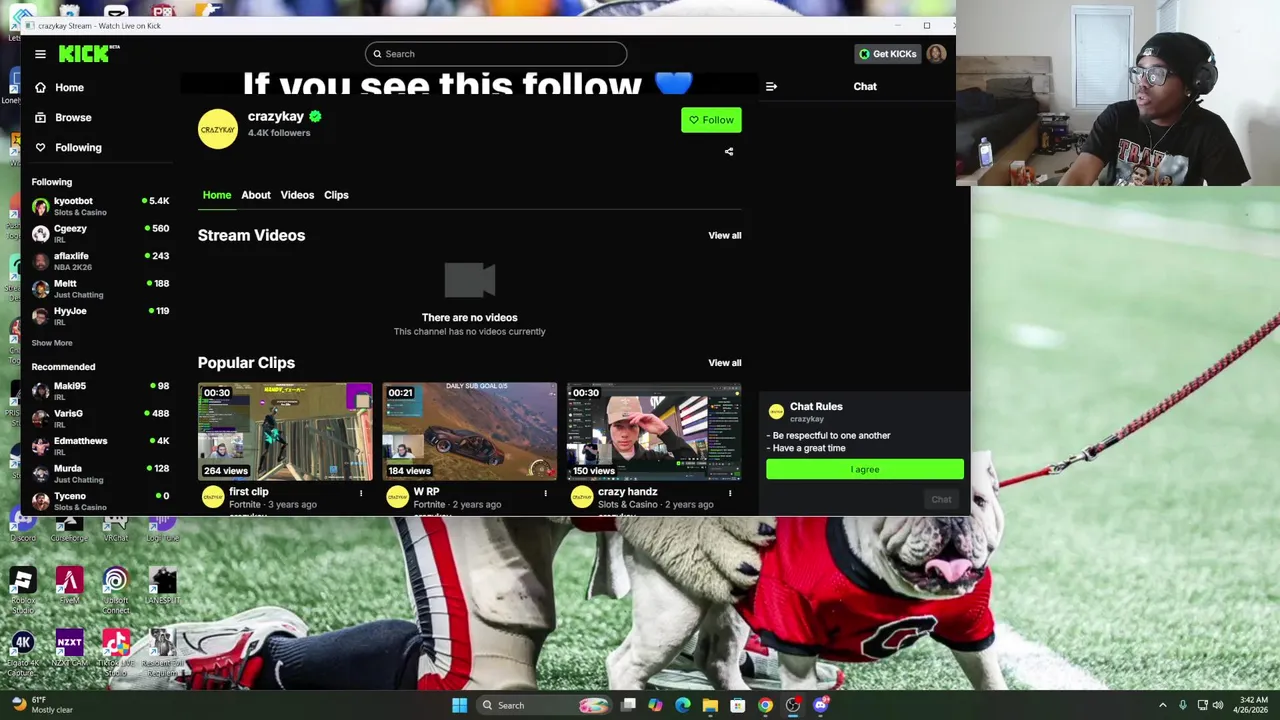Click the verified badge next to crazykay
The width and height of the screenshot is (1280, 720).
coord(315,117)
